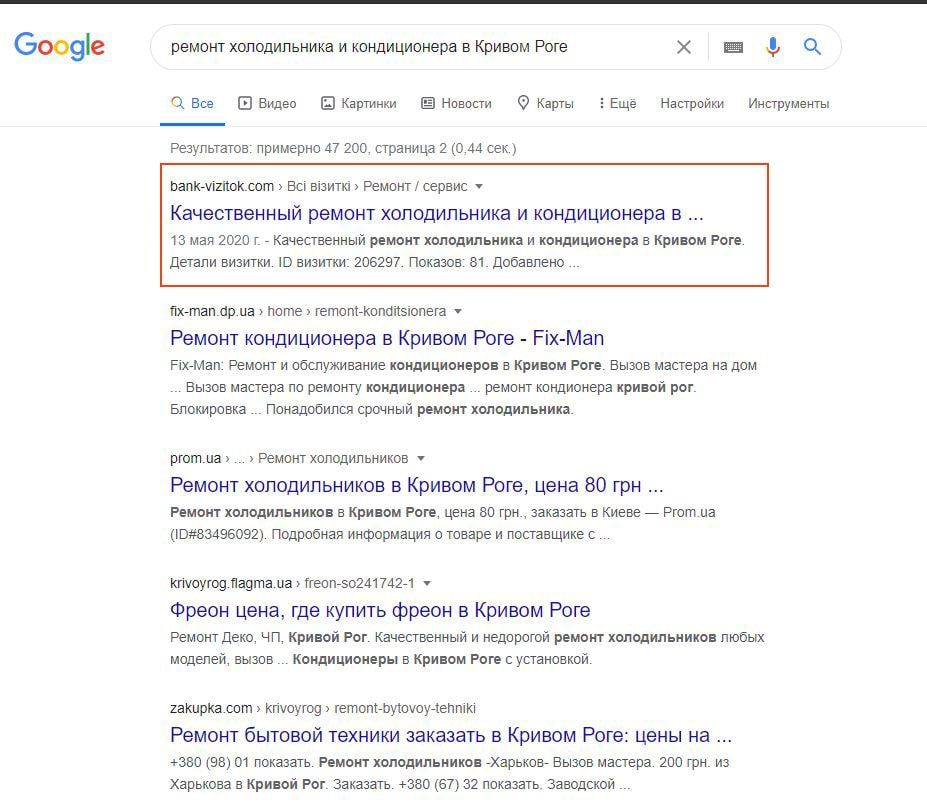Start voice search with microphone icon
The height and width of the screenshot is (809, 927).
[x=772, y=47]
